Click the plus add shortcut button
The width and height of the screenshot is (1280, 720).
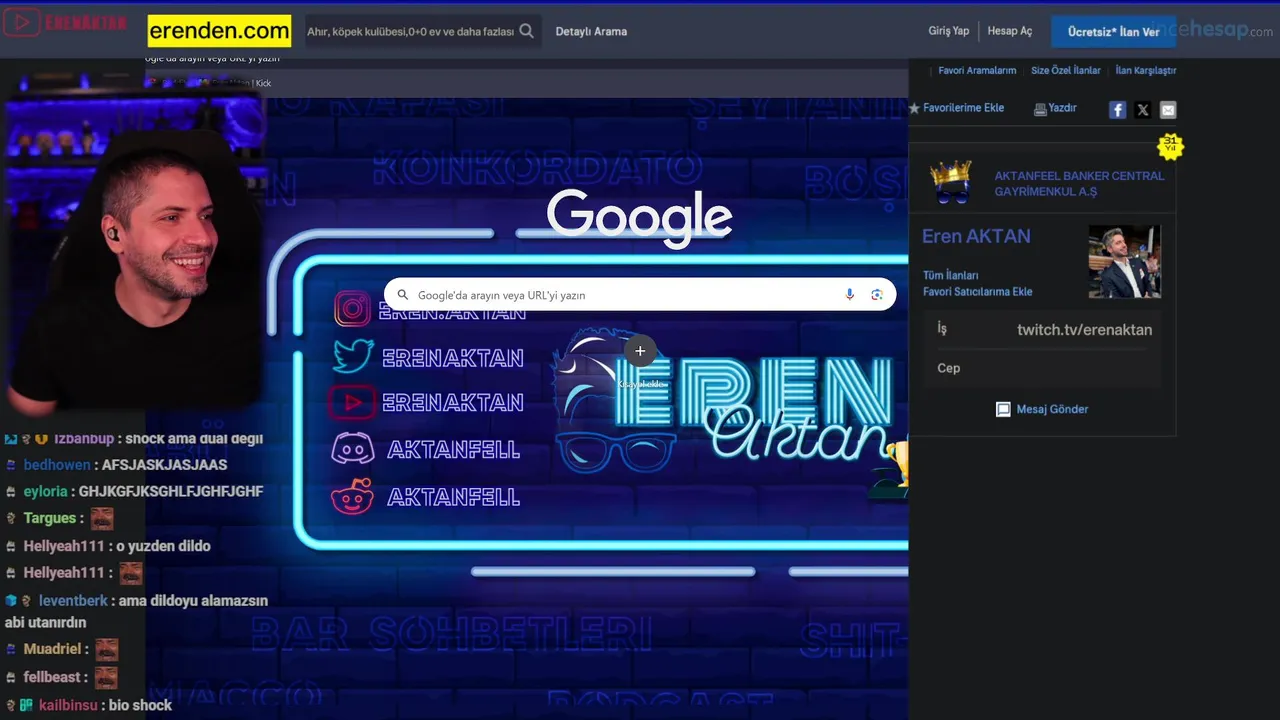click(x=640, y=351)
